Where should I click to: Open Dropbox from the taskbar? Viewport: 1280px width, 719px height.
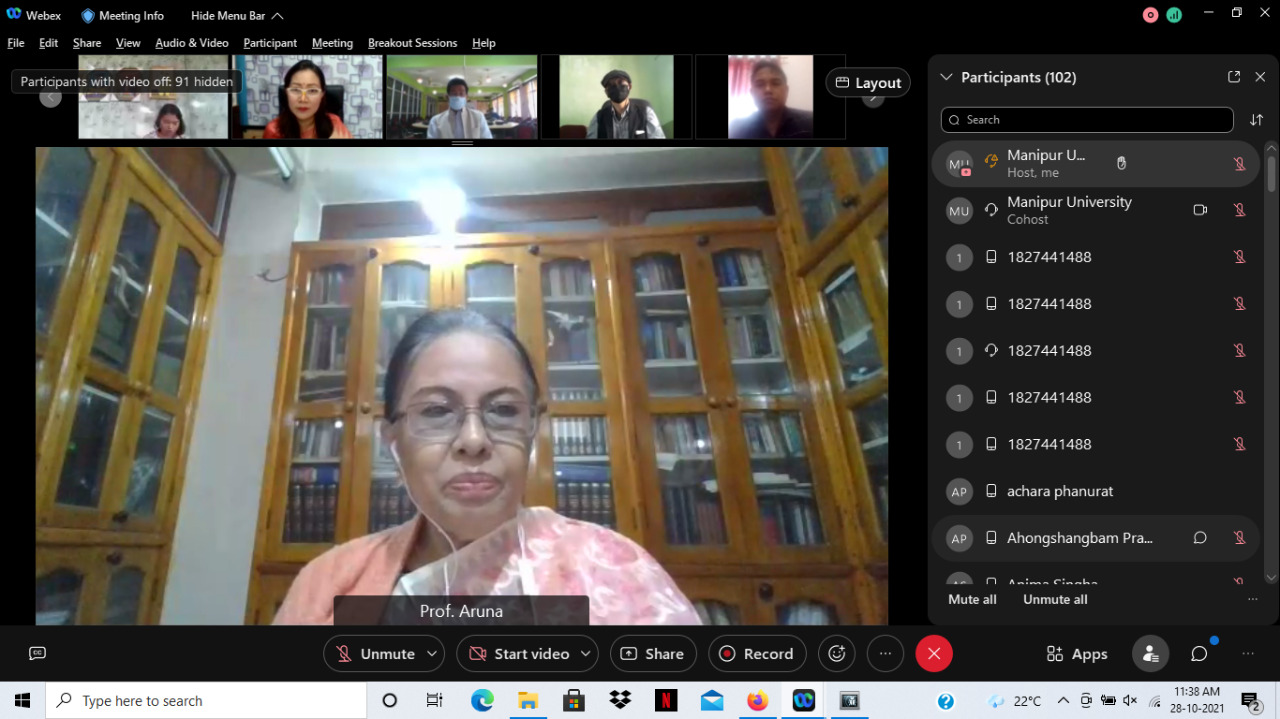click(x=620, y=700)
